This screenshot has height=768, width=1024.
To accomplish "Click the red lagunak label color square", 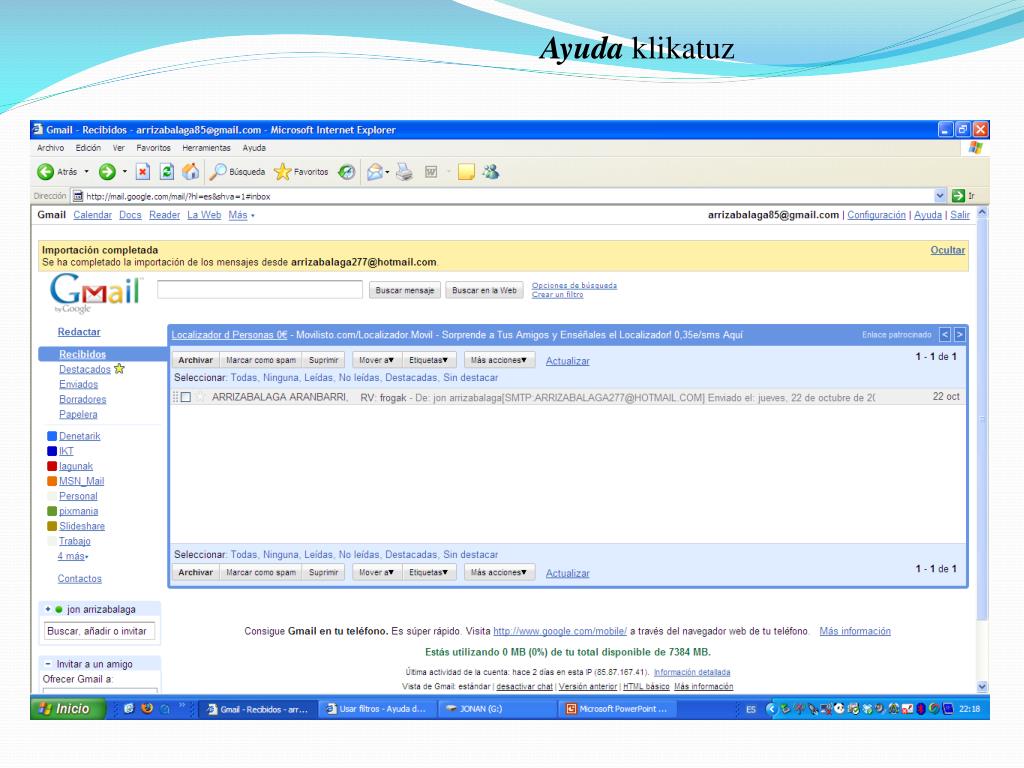I will pos(52,466).
